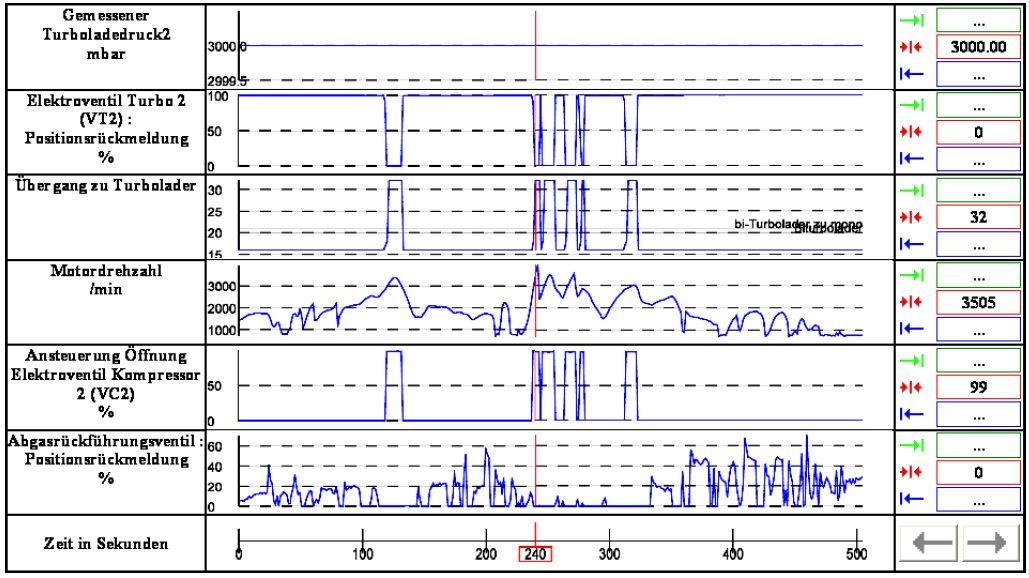Click red cursor icon in Abgasrückführungsventil row
1029x578 pixels.
click(x=912, y=472)
